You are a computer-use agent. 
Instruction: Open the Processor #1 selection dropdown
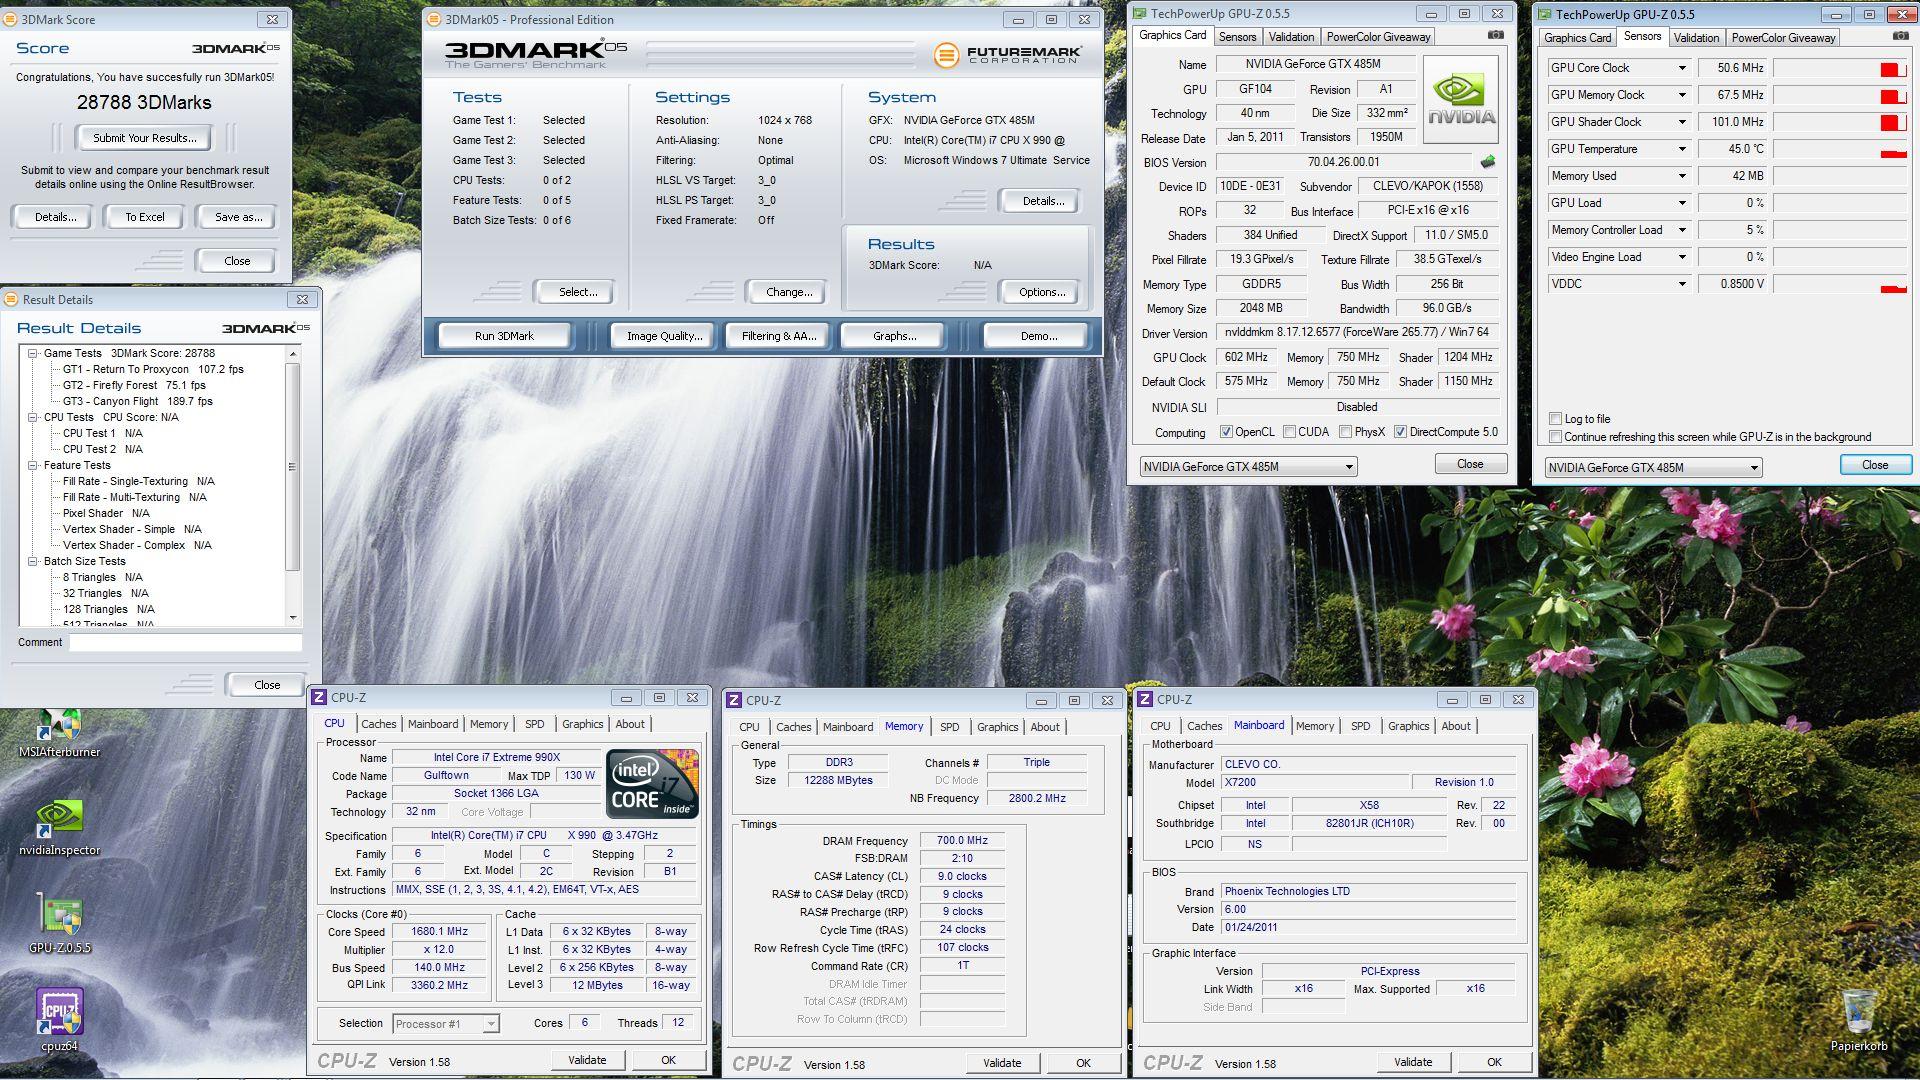[x=445, y=1024]
